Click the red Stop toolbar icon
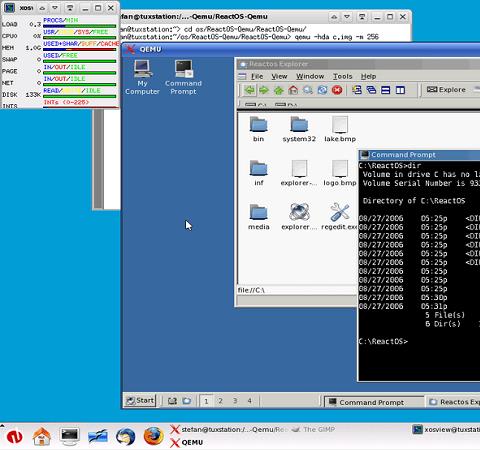This screenshot has height=450, width=480. (337, 90)
